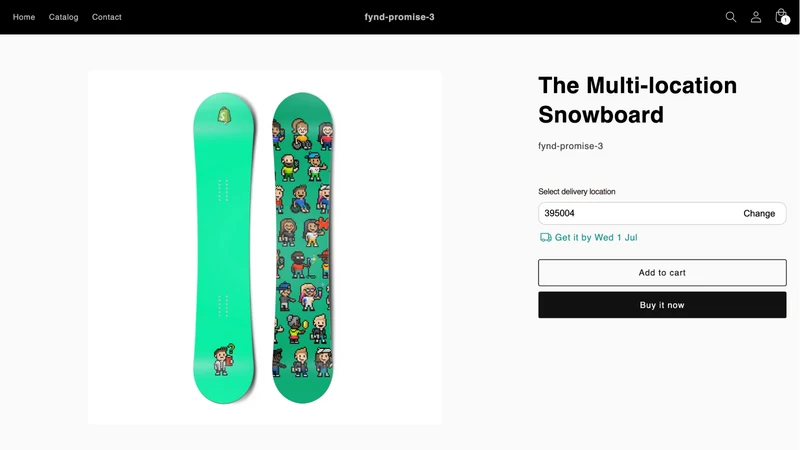Click the fynd-promise-3 store name in the header
800x450 pixels.
[x=399, y=17]
